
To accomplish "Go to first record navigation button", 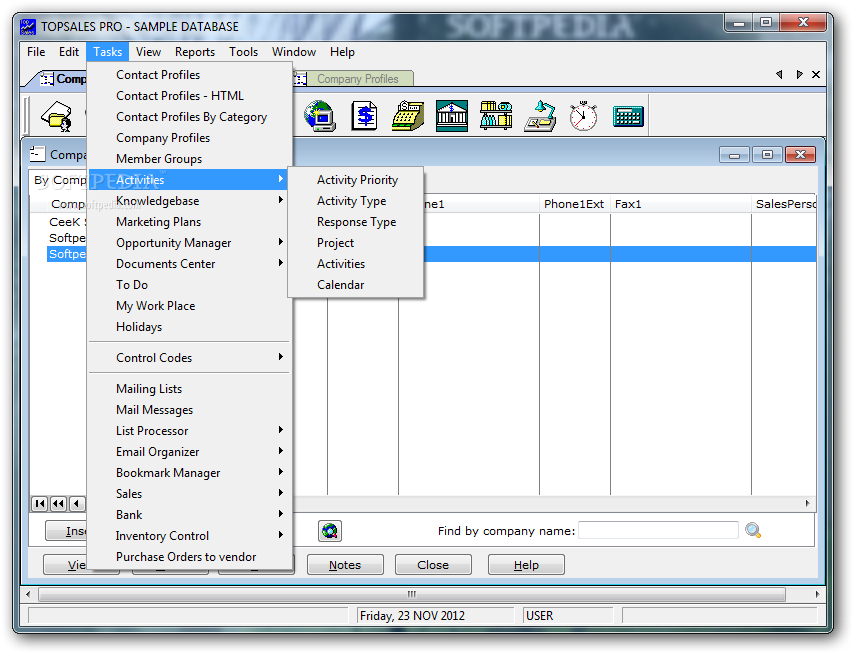I will (x=40, y=504).
